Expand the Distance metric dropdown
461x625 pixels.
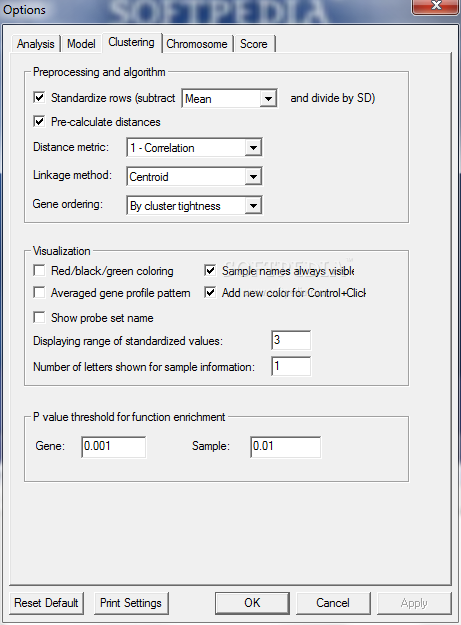pos(194,148)
